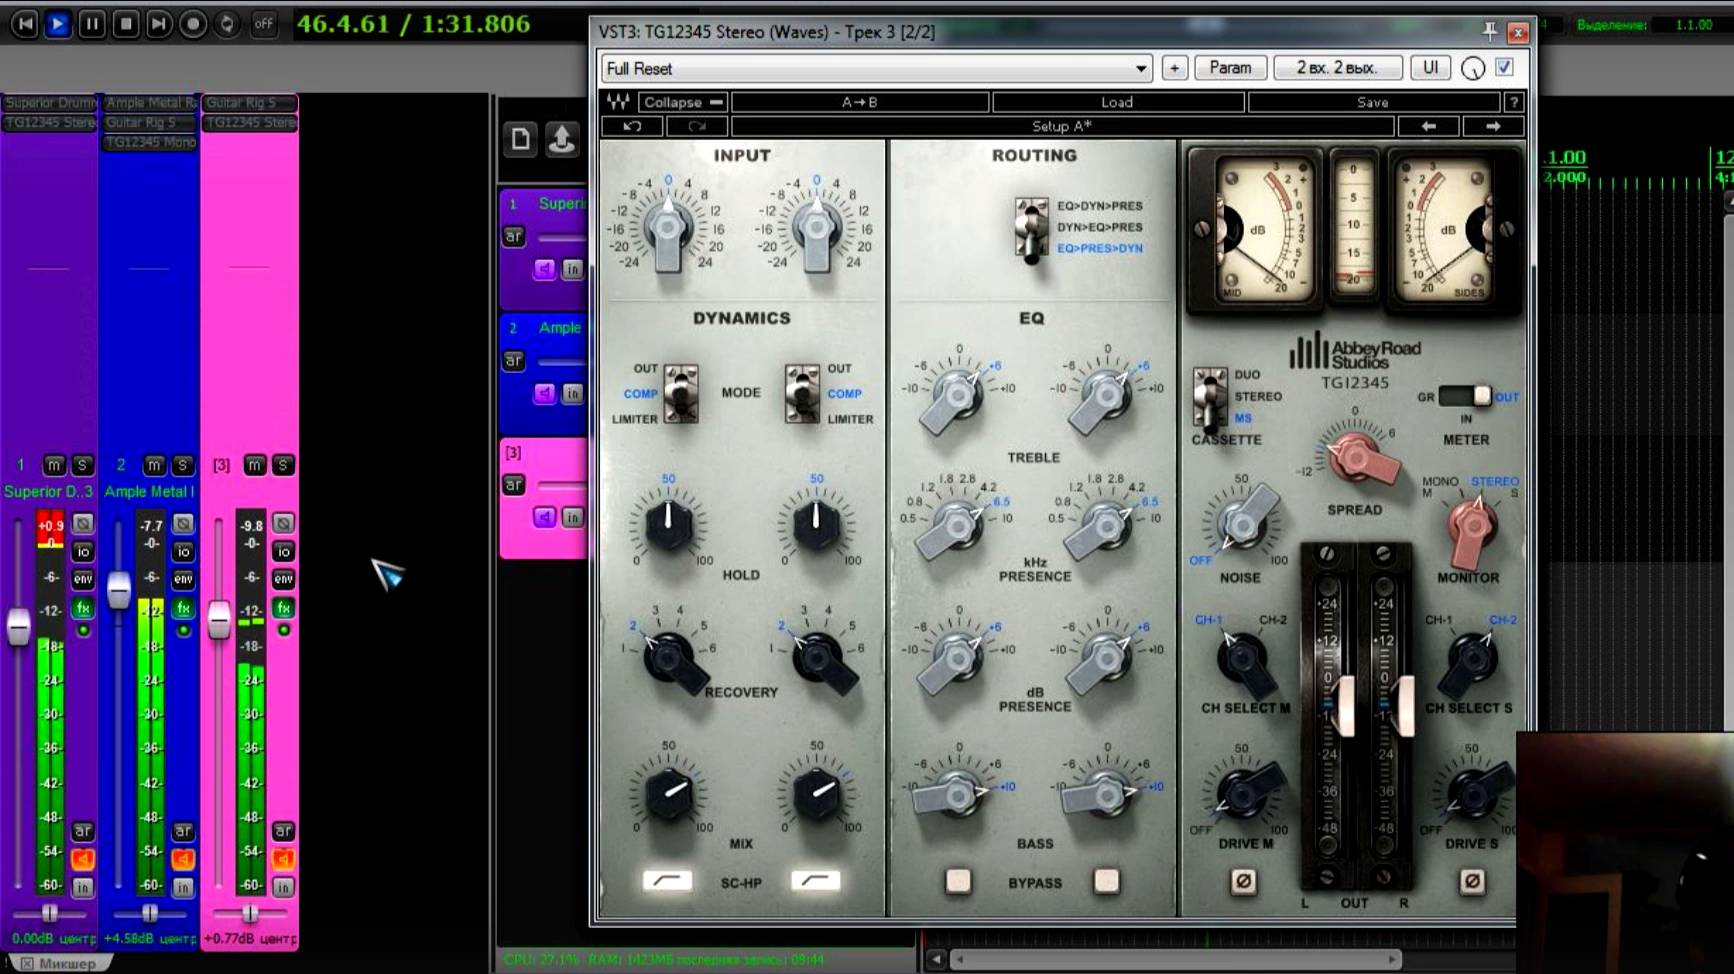This screenshot has height=974, width=1734.
Task: Click the phase icon on the Superior Drummer mixer strip
Action: [83, 523]
